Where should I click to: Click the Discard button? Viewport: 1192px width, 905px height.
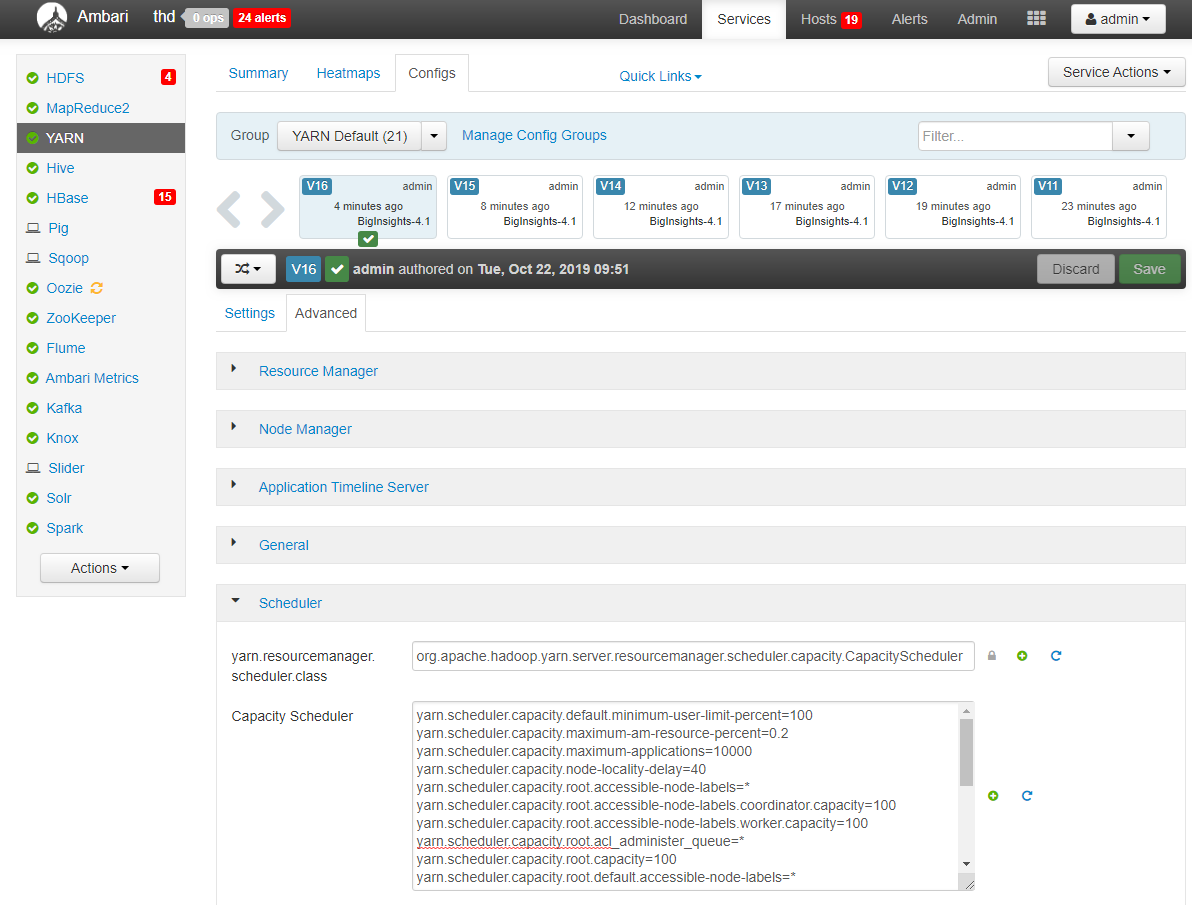[1075, 269]
